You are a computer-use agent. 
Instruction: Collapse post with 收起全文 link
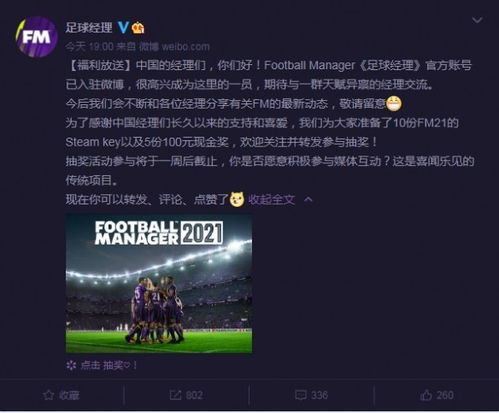pos(272,200)
